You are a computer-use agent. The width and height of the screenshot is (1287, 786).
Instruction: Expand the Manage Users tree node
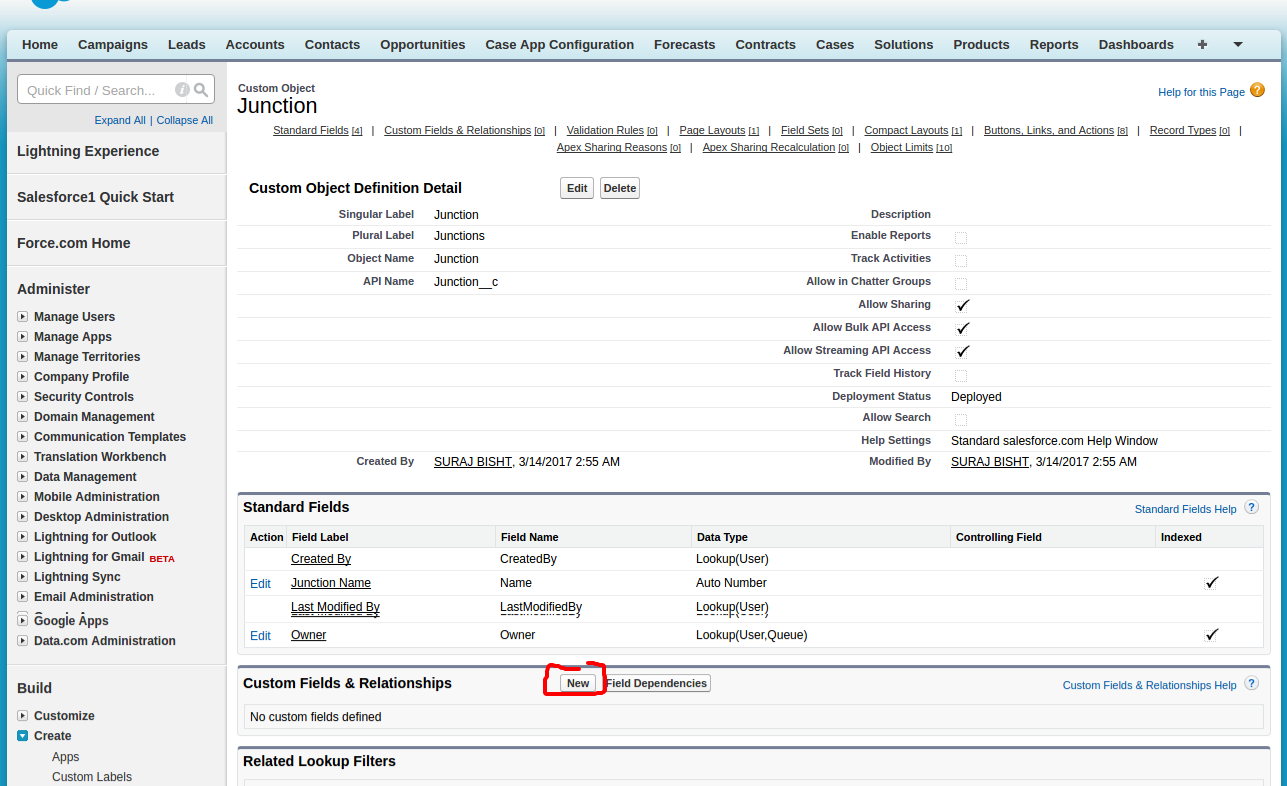(x=22, y=317)
